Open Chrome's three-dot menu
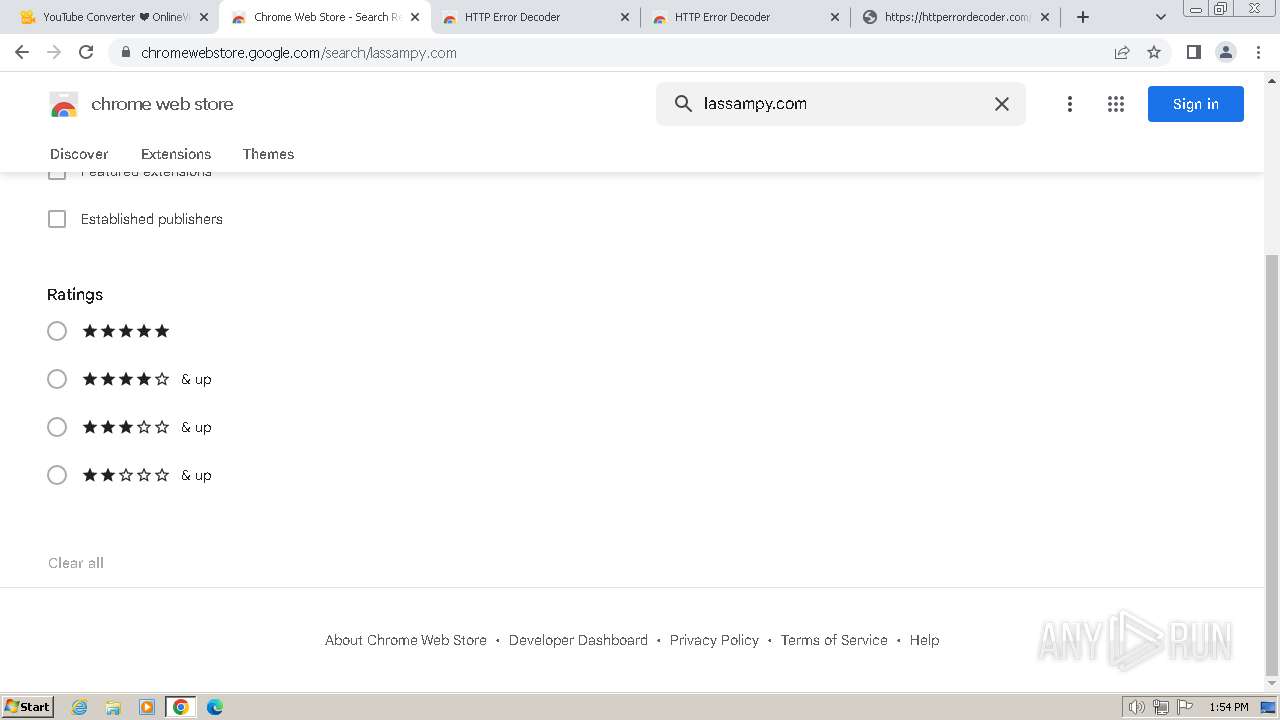The width and height of the screenshot is (1280, 720). [1258, 52]
